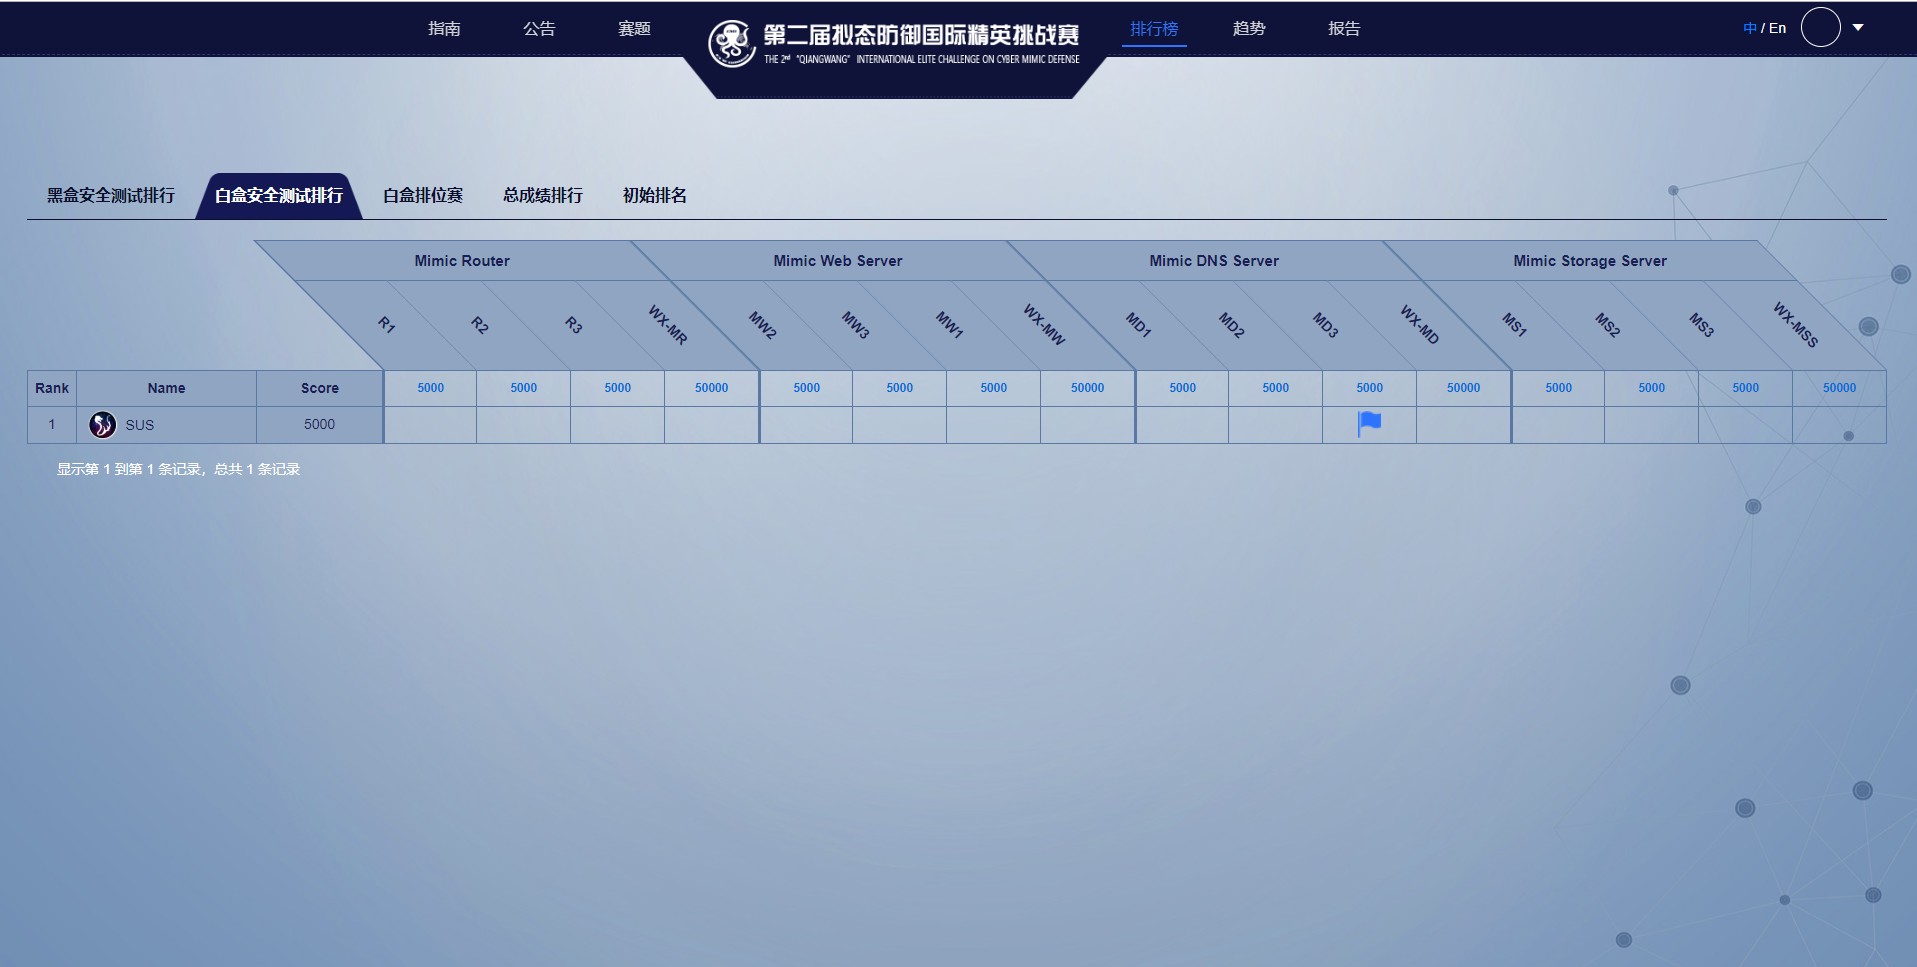Click the WX-MW column header
The image size is (1917, 967).
(x=1044, y=325)
